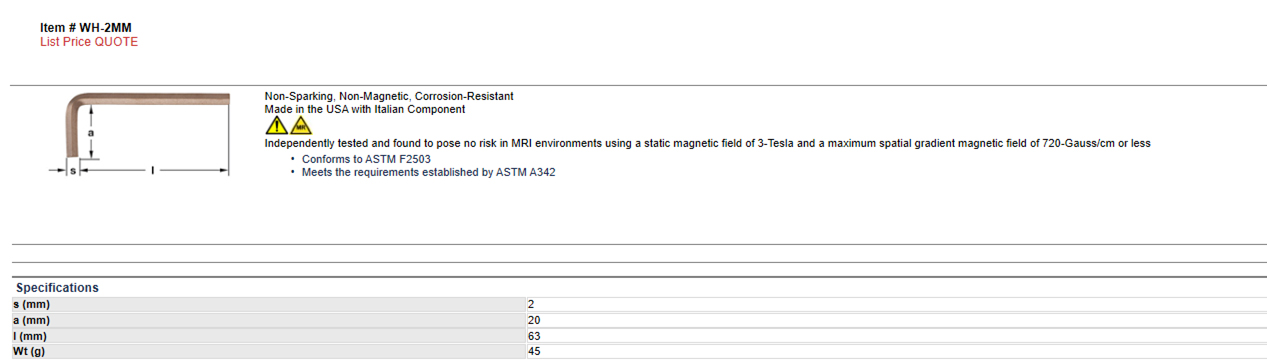Click the 'l' length dimension label in diagram
Image resolution: width=1267 pixels, height=363 pixels.
coord(152,171)
